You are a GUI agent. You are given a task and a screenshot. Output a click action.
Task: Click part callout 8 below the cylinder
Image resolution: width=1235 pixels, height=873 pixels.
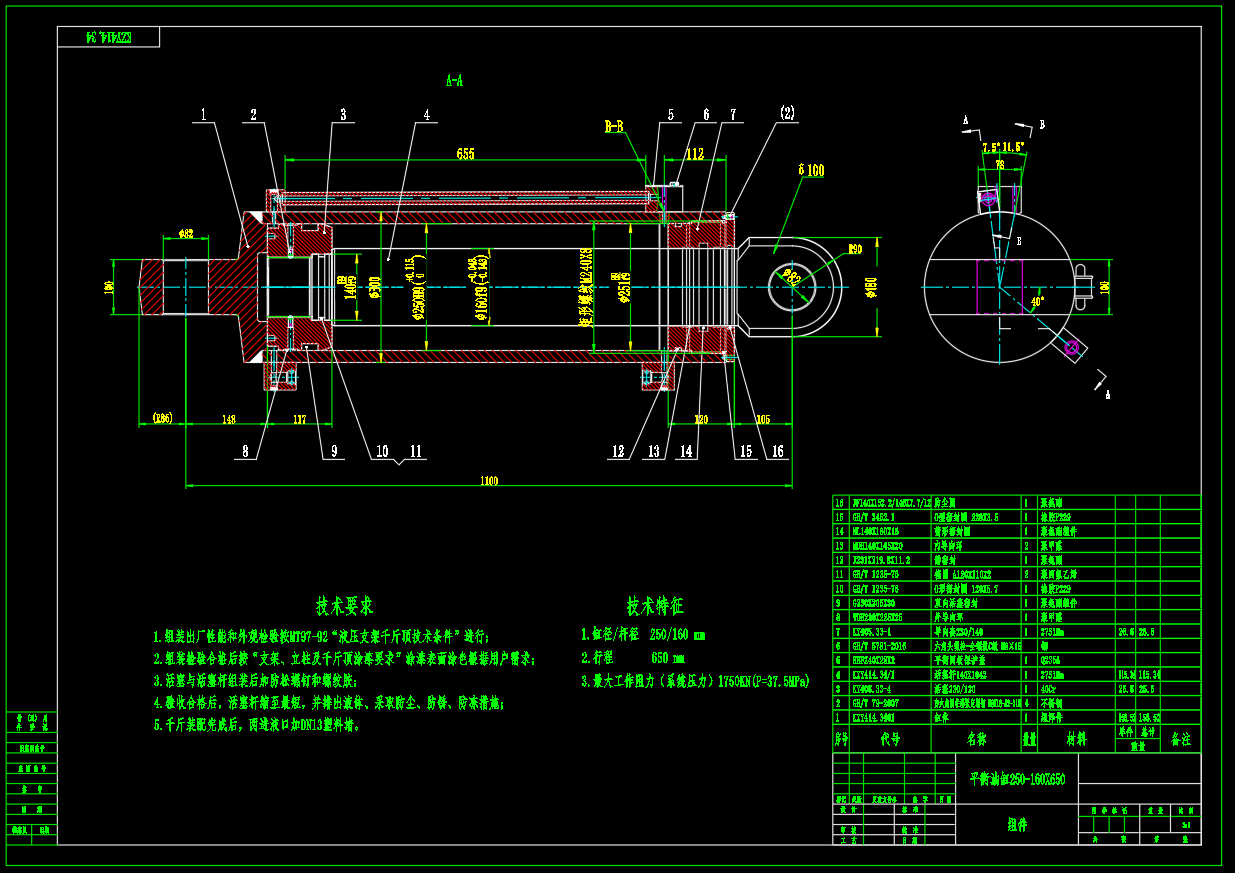pyautogui.click(x=243, y=452)
